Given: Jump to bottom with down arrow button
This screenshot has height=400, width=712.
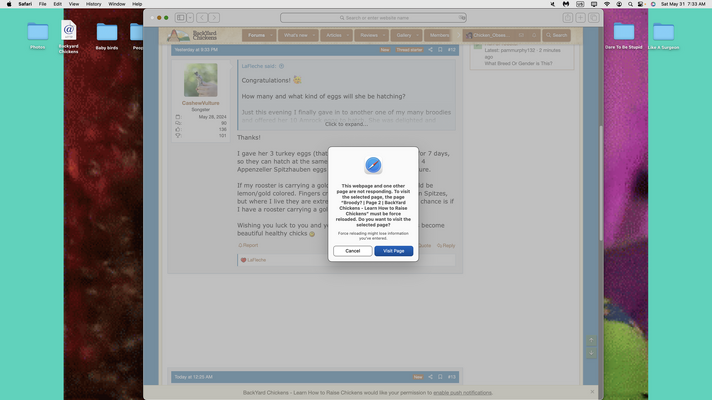Looking at the screenshot, I should click(x=591, y=353).
